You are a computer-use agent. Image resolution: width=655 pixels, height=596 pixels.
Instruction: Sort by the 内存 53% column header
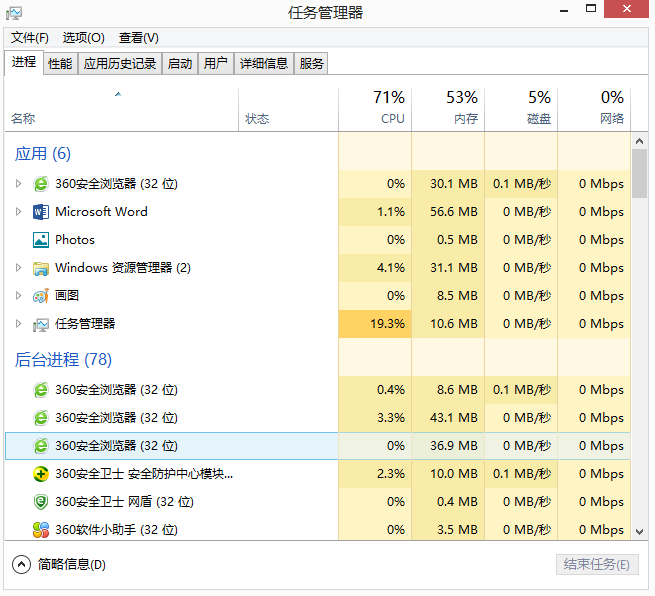click(448, 109)
